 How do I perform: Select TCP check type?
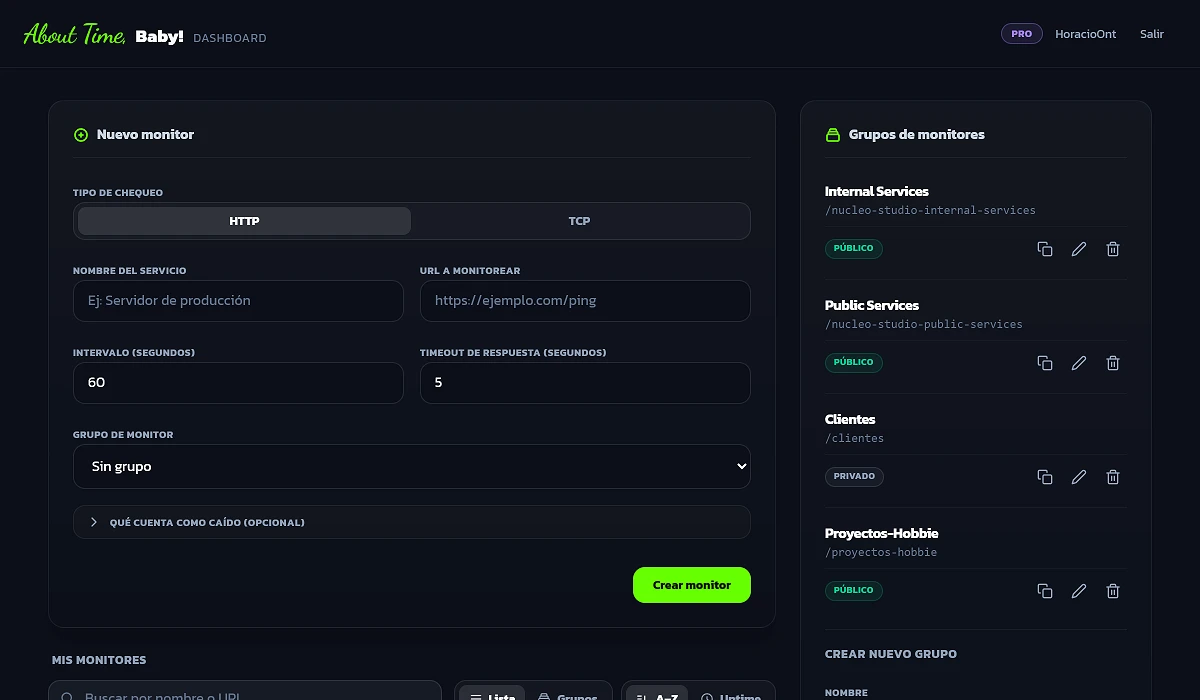point(579,221)
